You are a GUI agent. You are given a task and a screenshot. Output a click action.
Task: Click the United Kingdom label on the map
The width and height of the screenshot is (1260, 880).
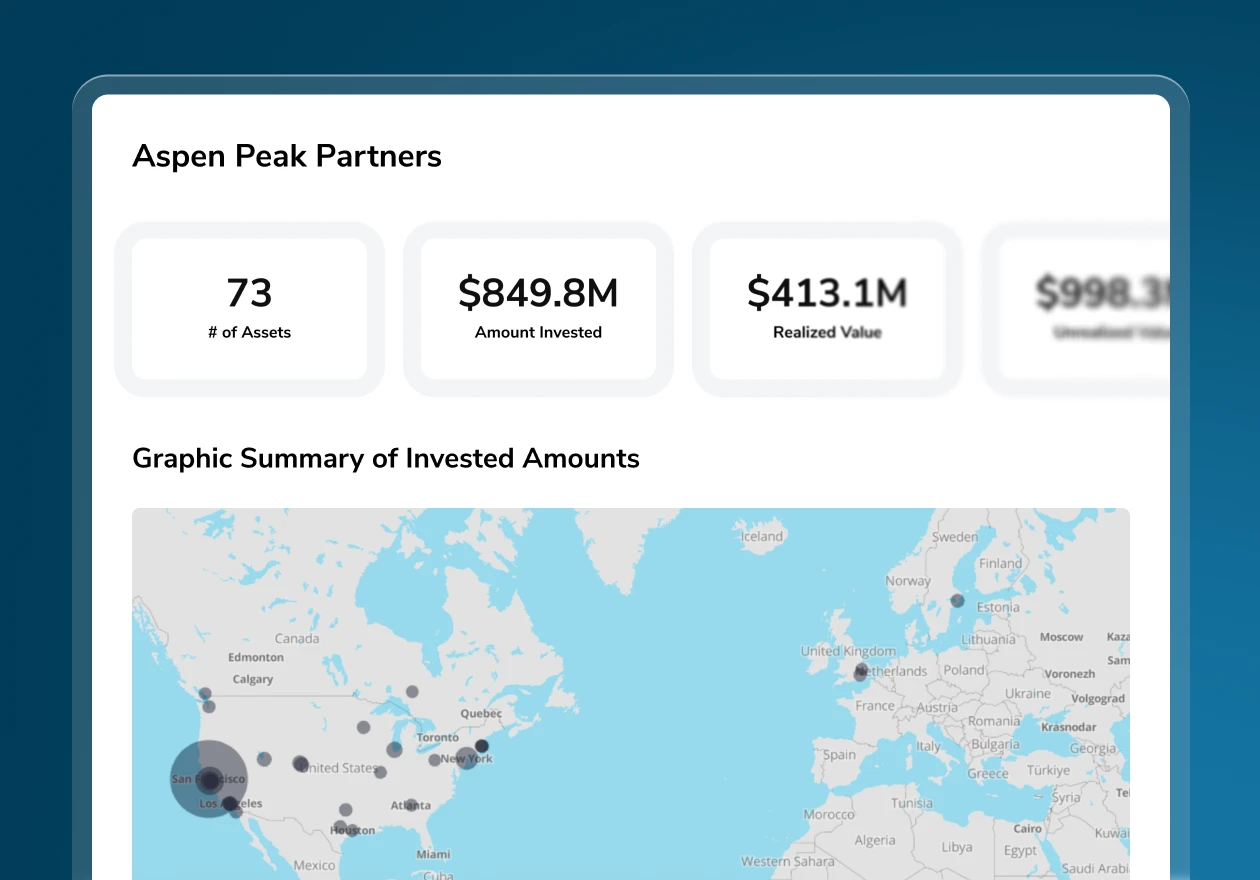click(x=848, y=651)
